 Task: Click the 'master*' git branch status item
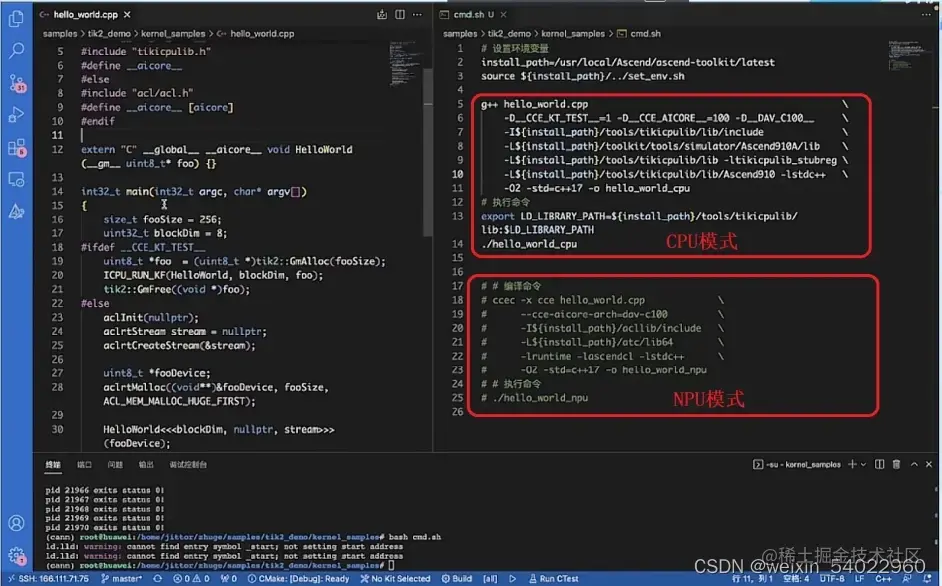(121, 579)
